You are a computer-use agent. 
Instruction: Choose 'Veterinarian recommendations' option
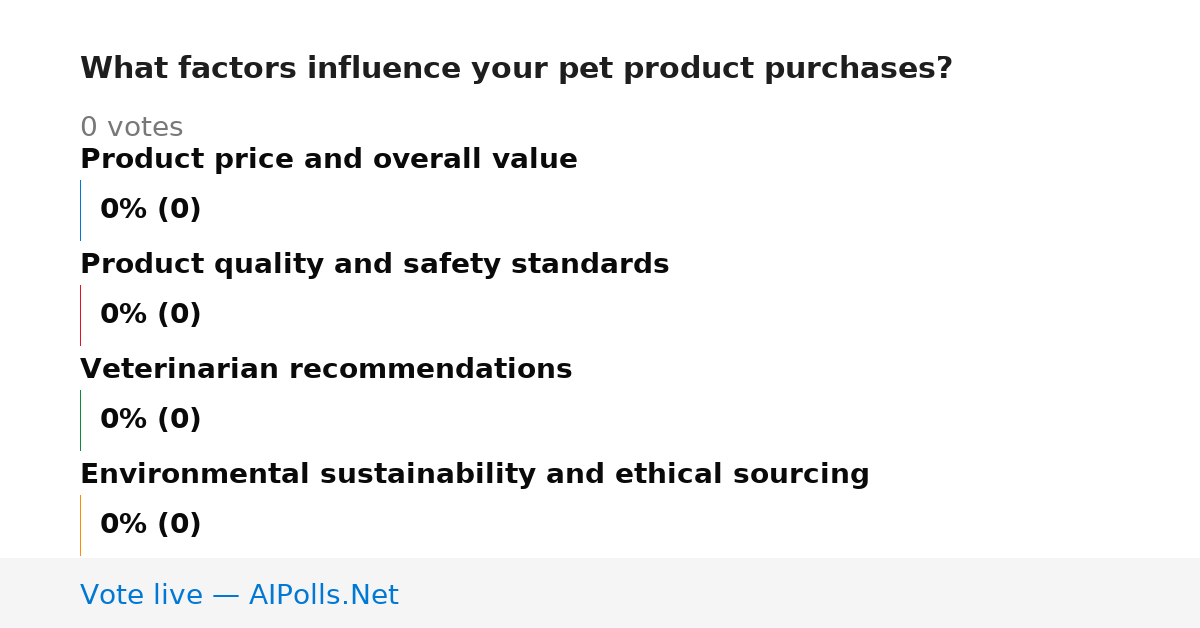pos(326,370)
